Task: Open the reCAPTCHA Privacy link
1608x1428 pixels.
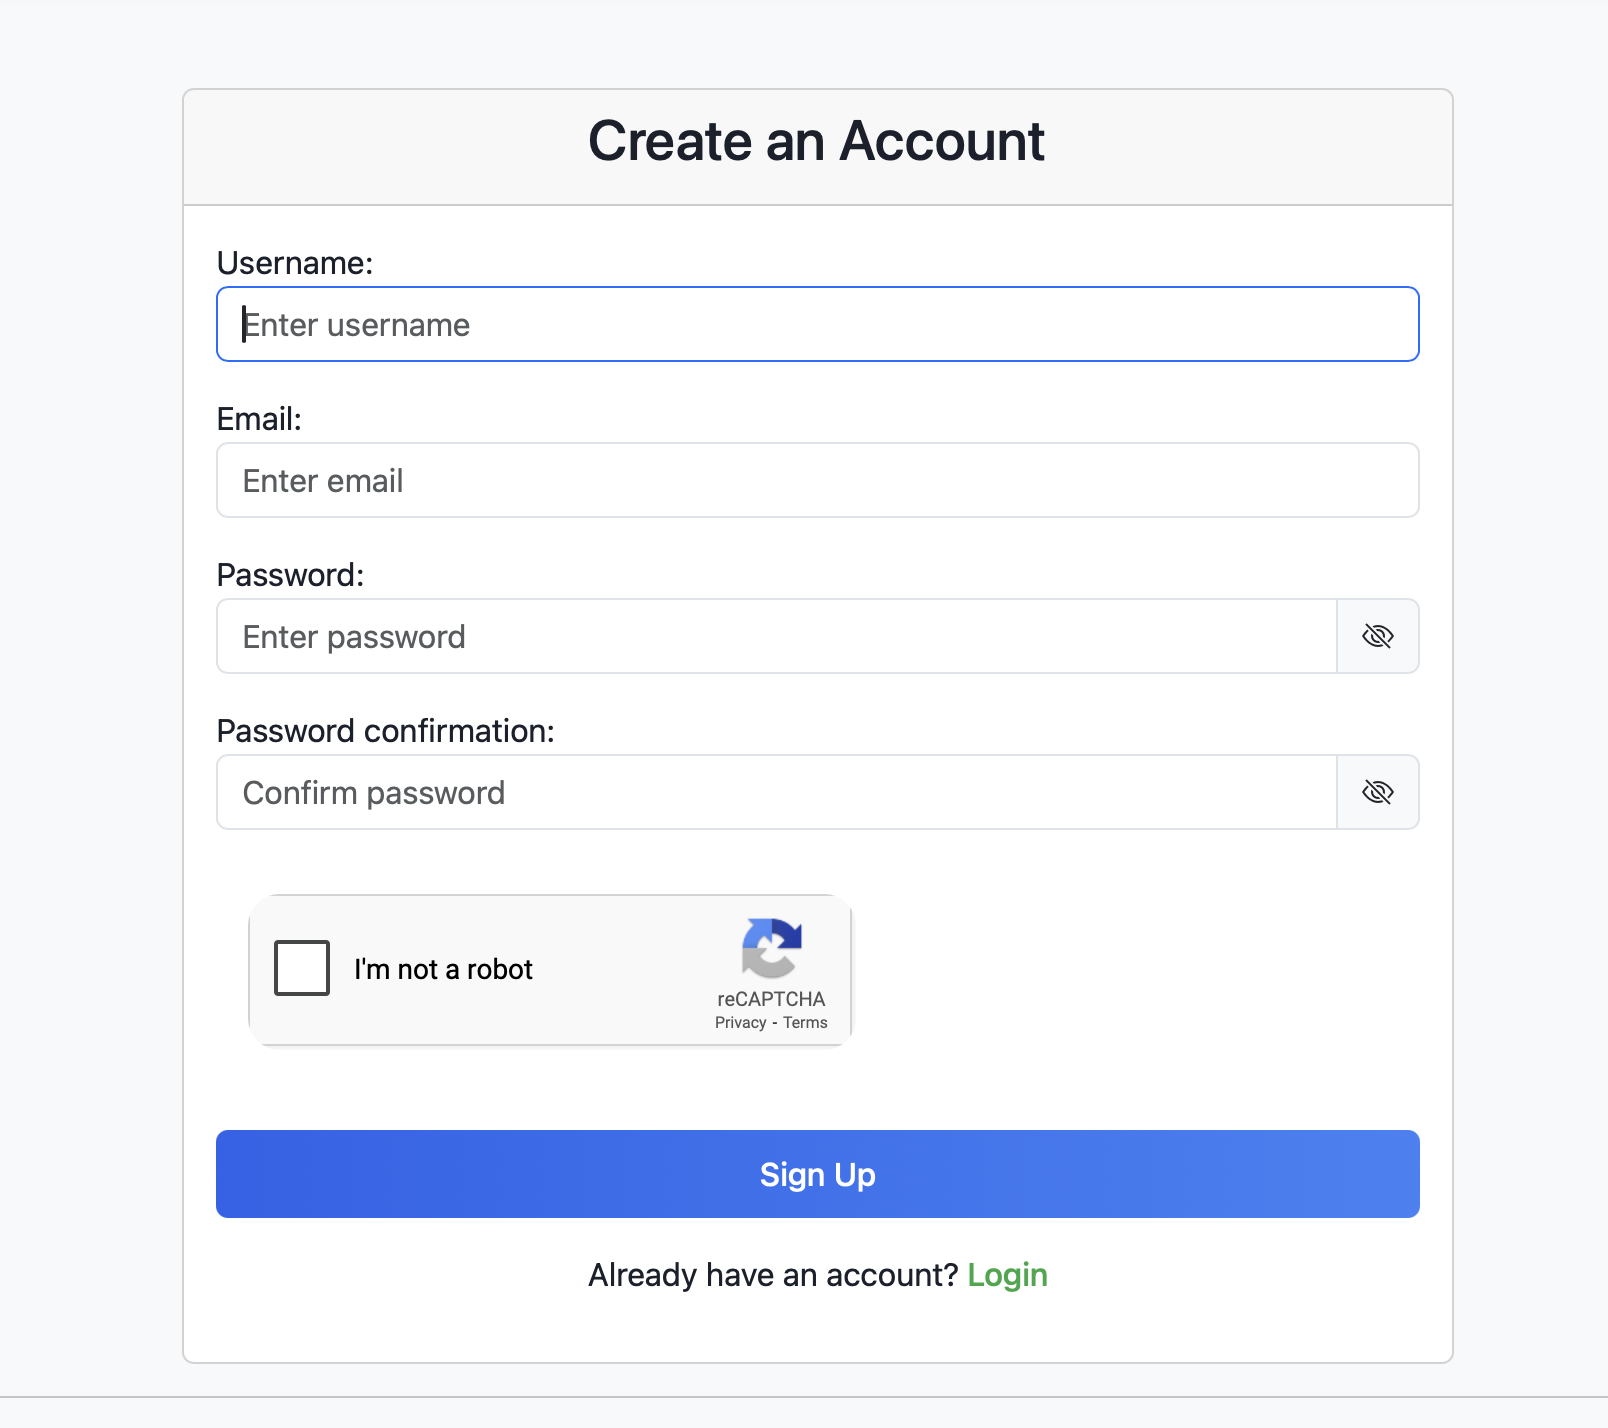Action: click(x=740, y=1022)
